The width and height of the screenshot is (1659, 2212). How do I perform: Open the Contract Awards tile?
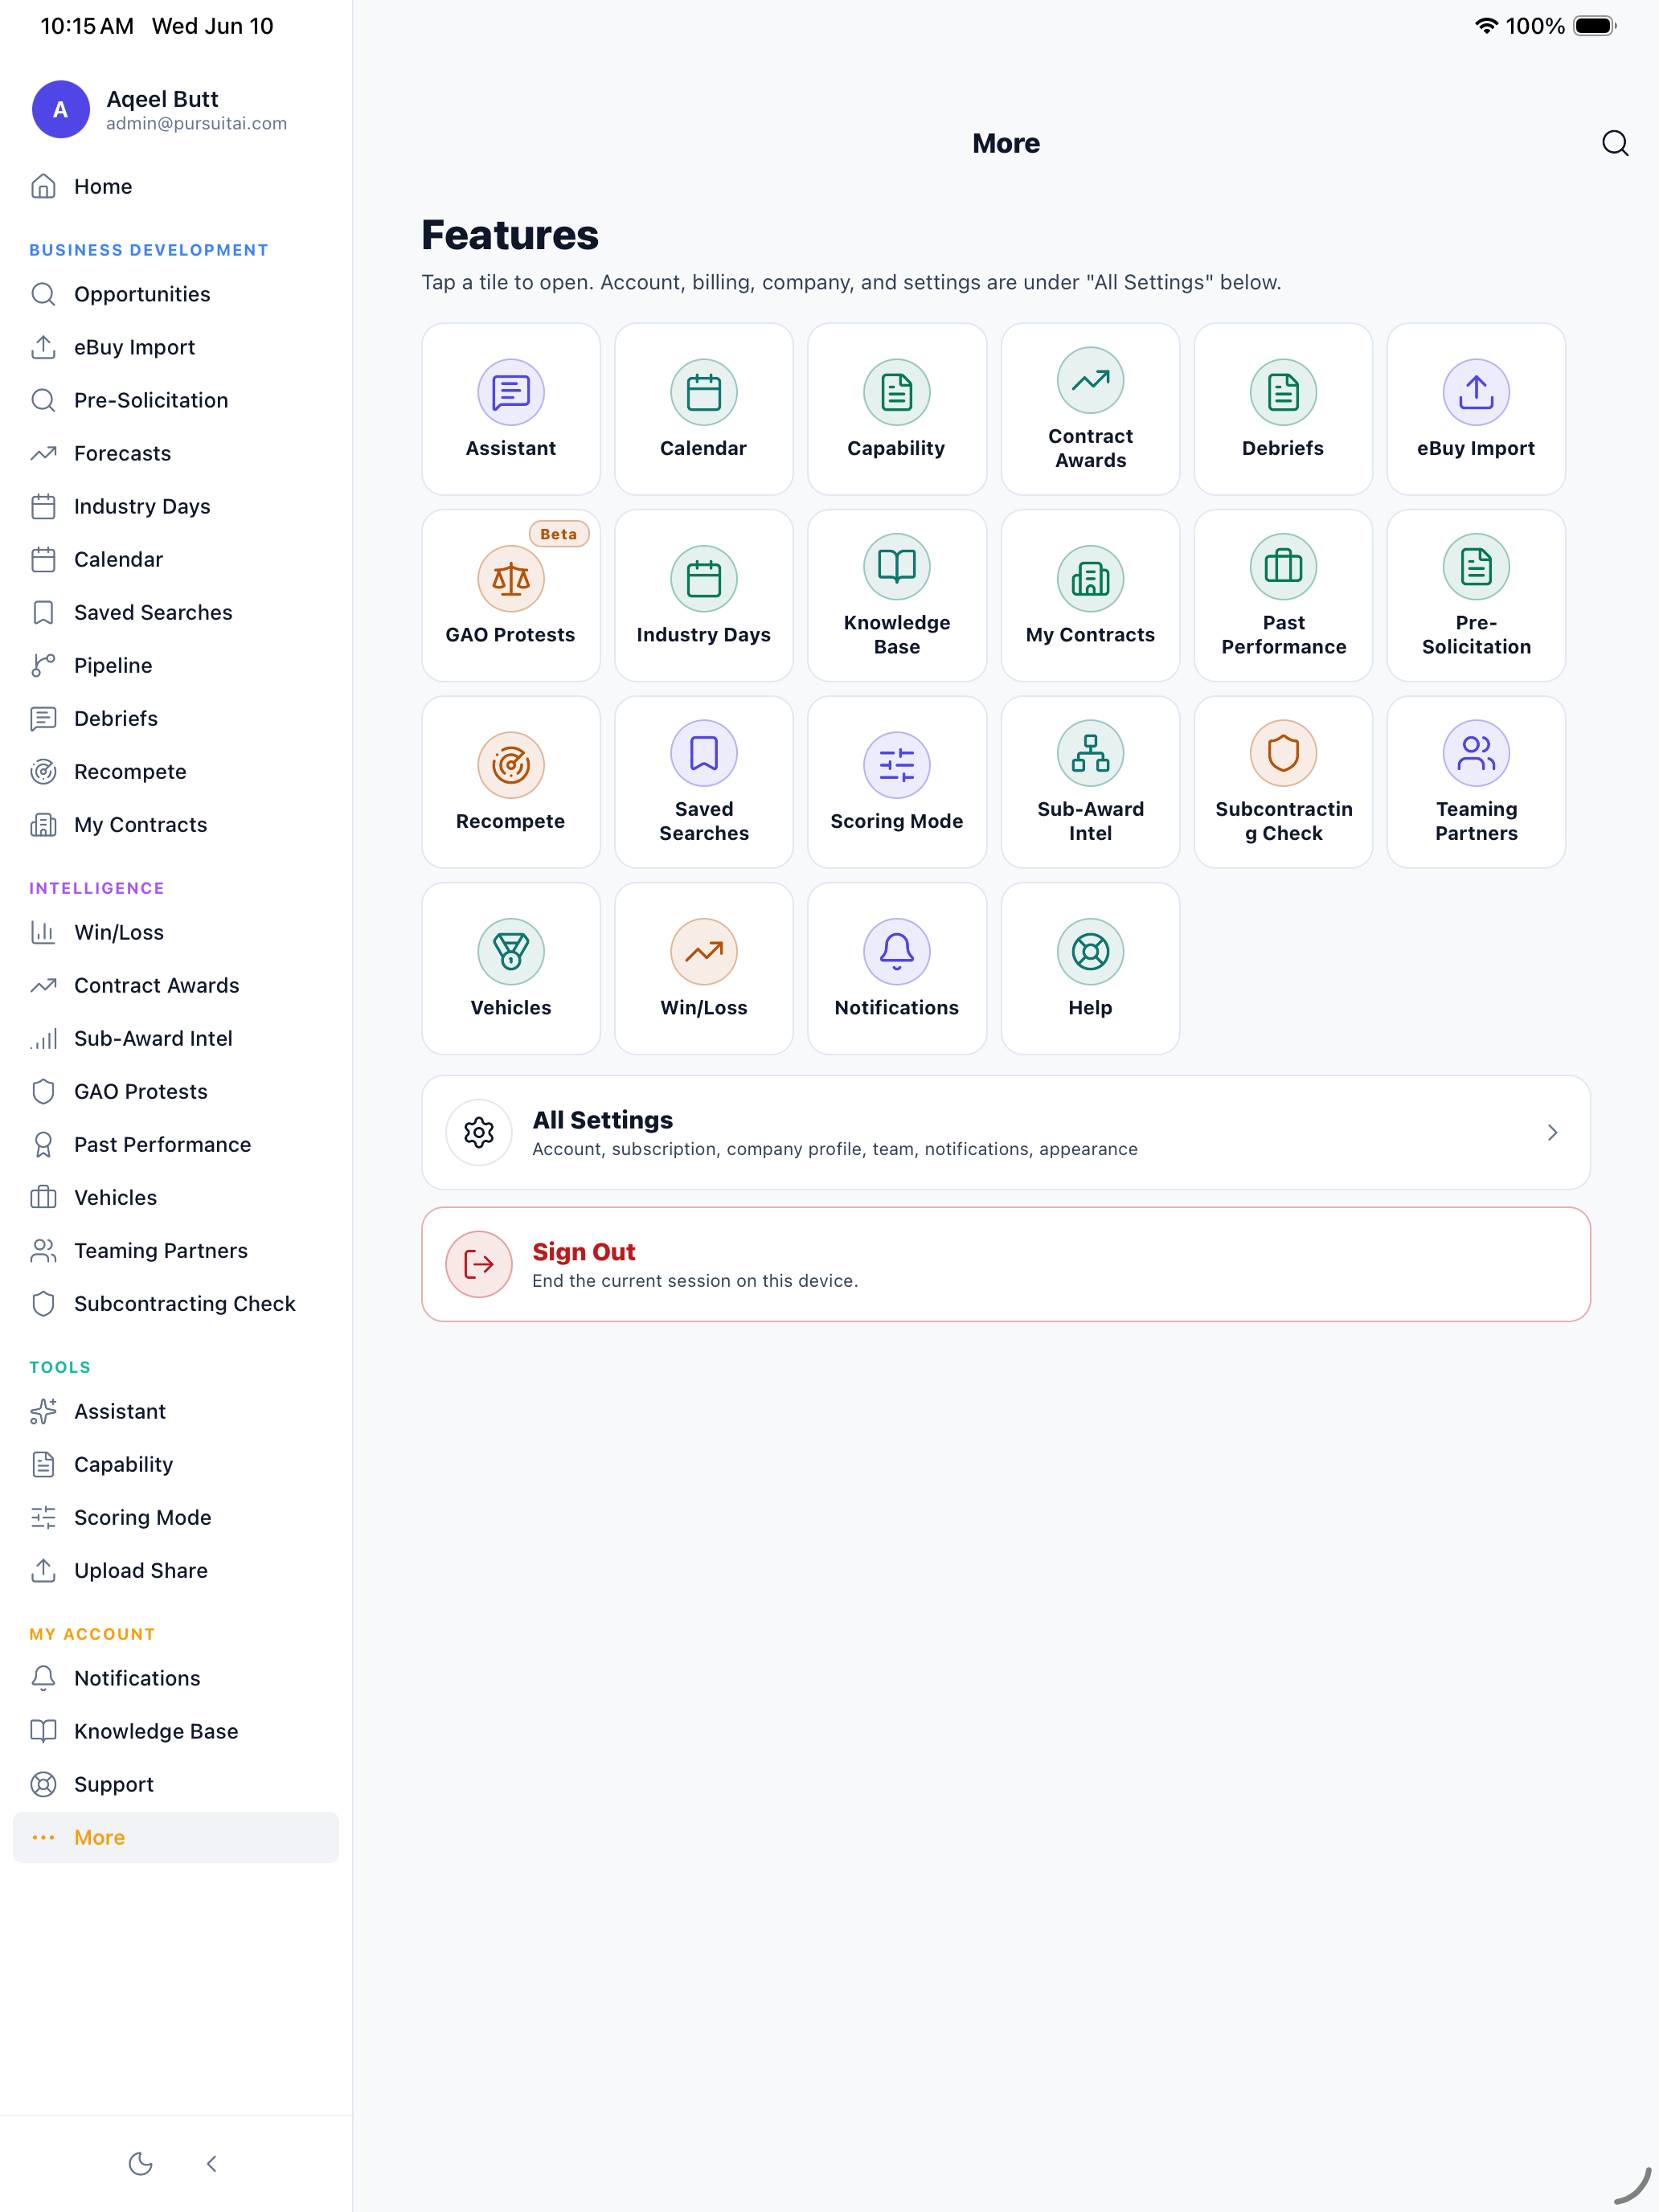1090,409
